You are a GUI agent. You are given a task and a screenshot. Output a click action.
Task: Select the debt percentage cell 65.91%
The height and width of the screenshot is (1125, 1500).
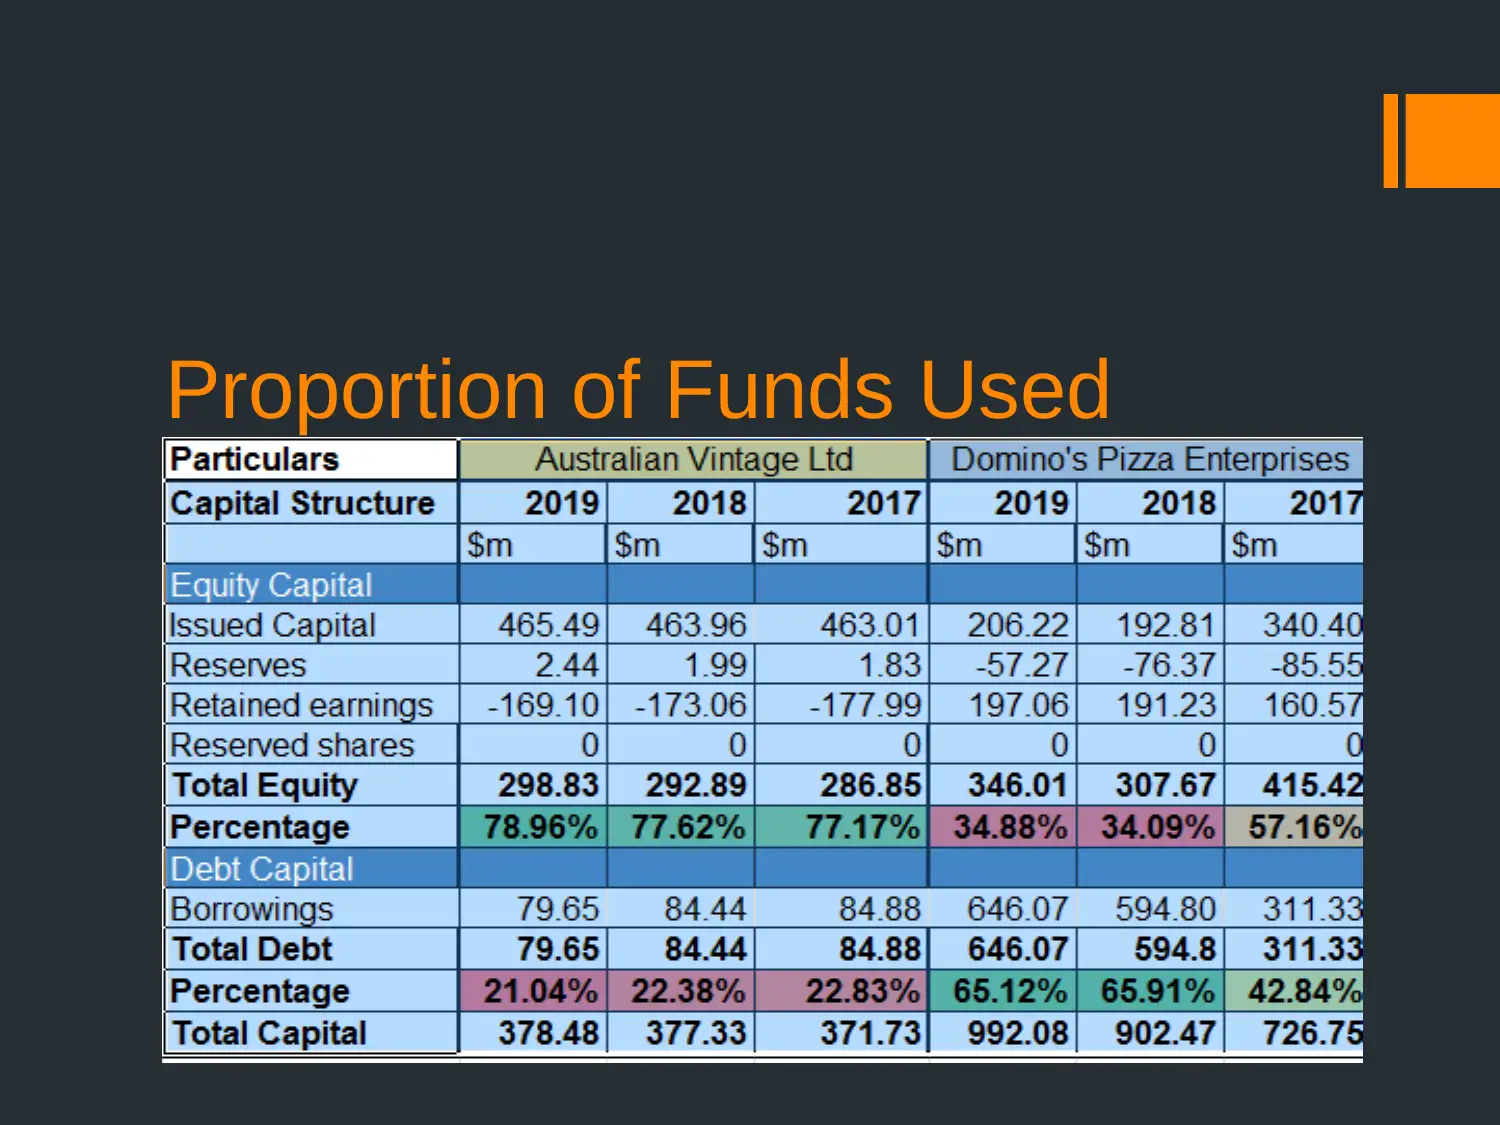click(1151, 991)
